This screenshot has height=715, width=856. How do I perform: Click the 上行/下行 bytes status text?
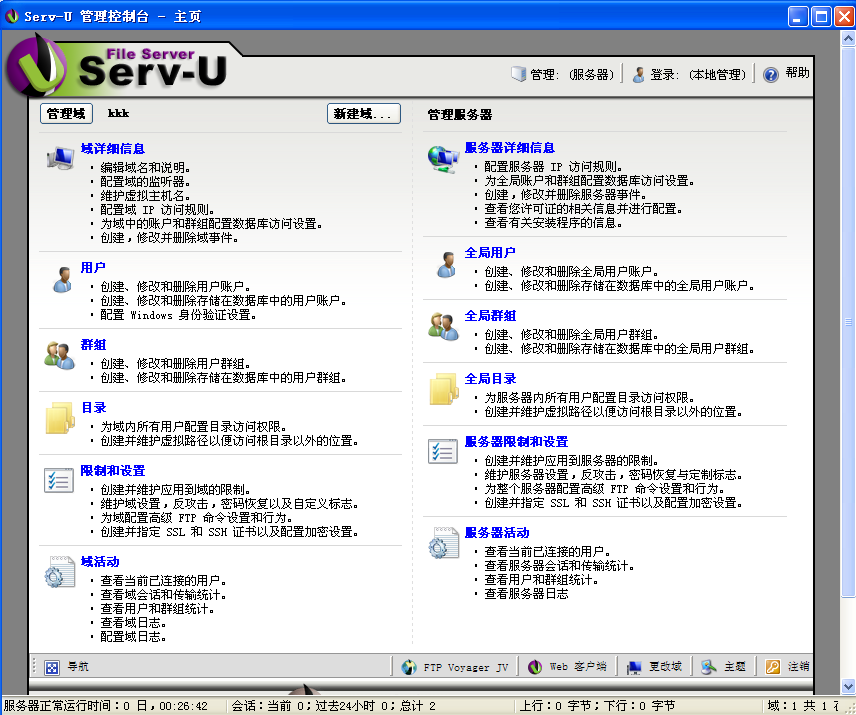(597, 706)
